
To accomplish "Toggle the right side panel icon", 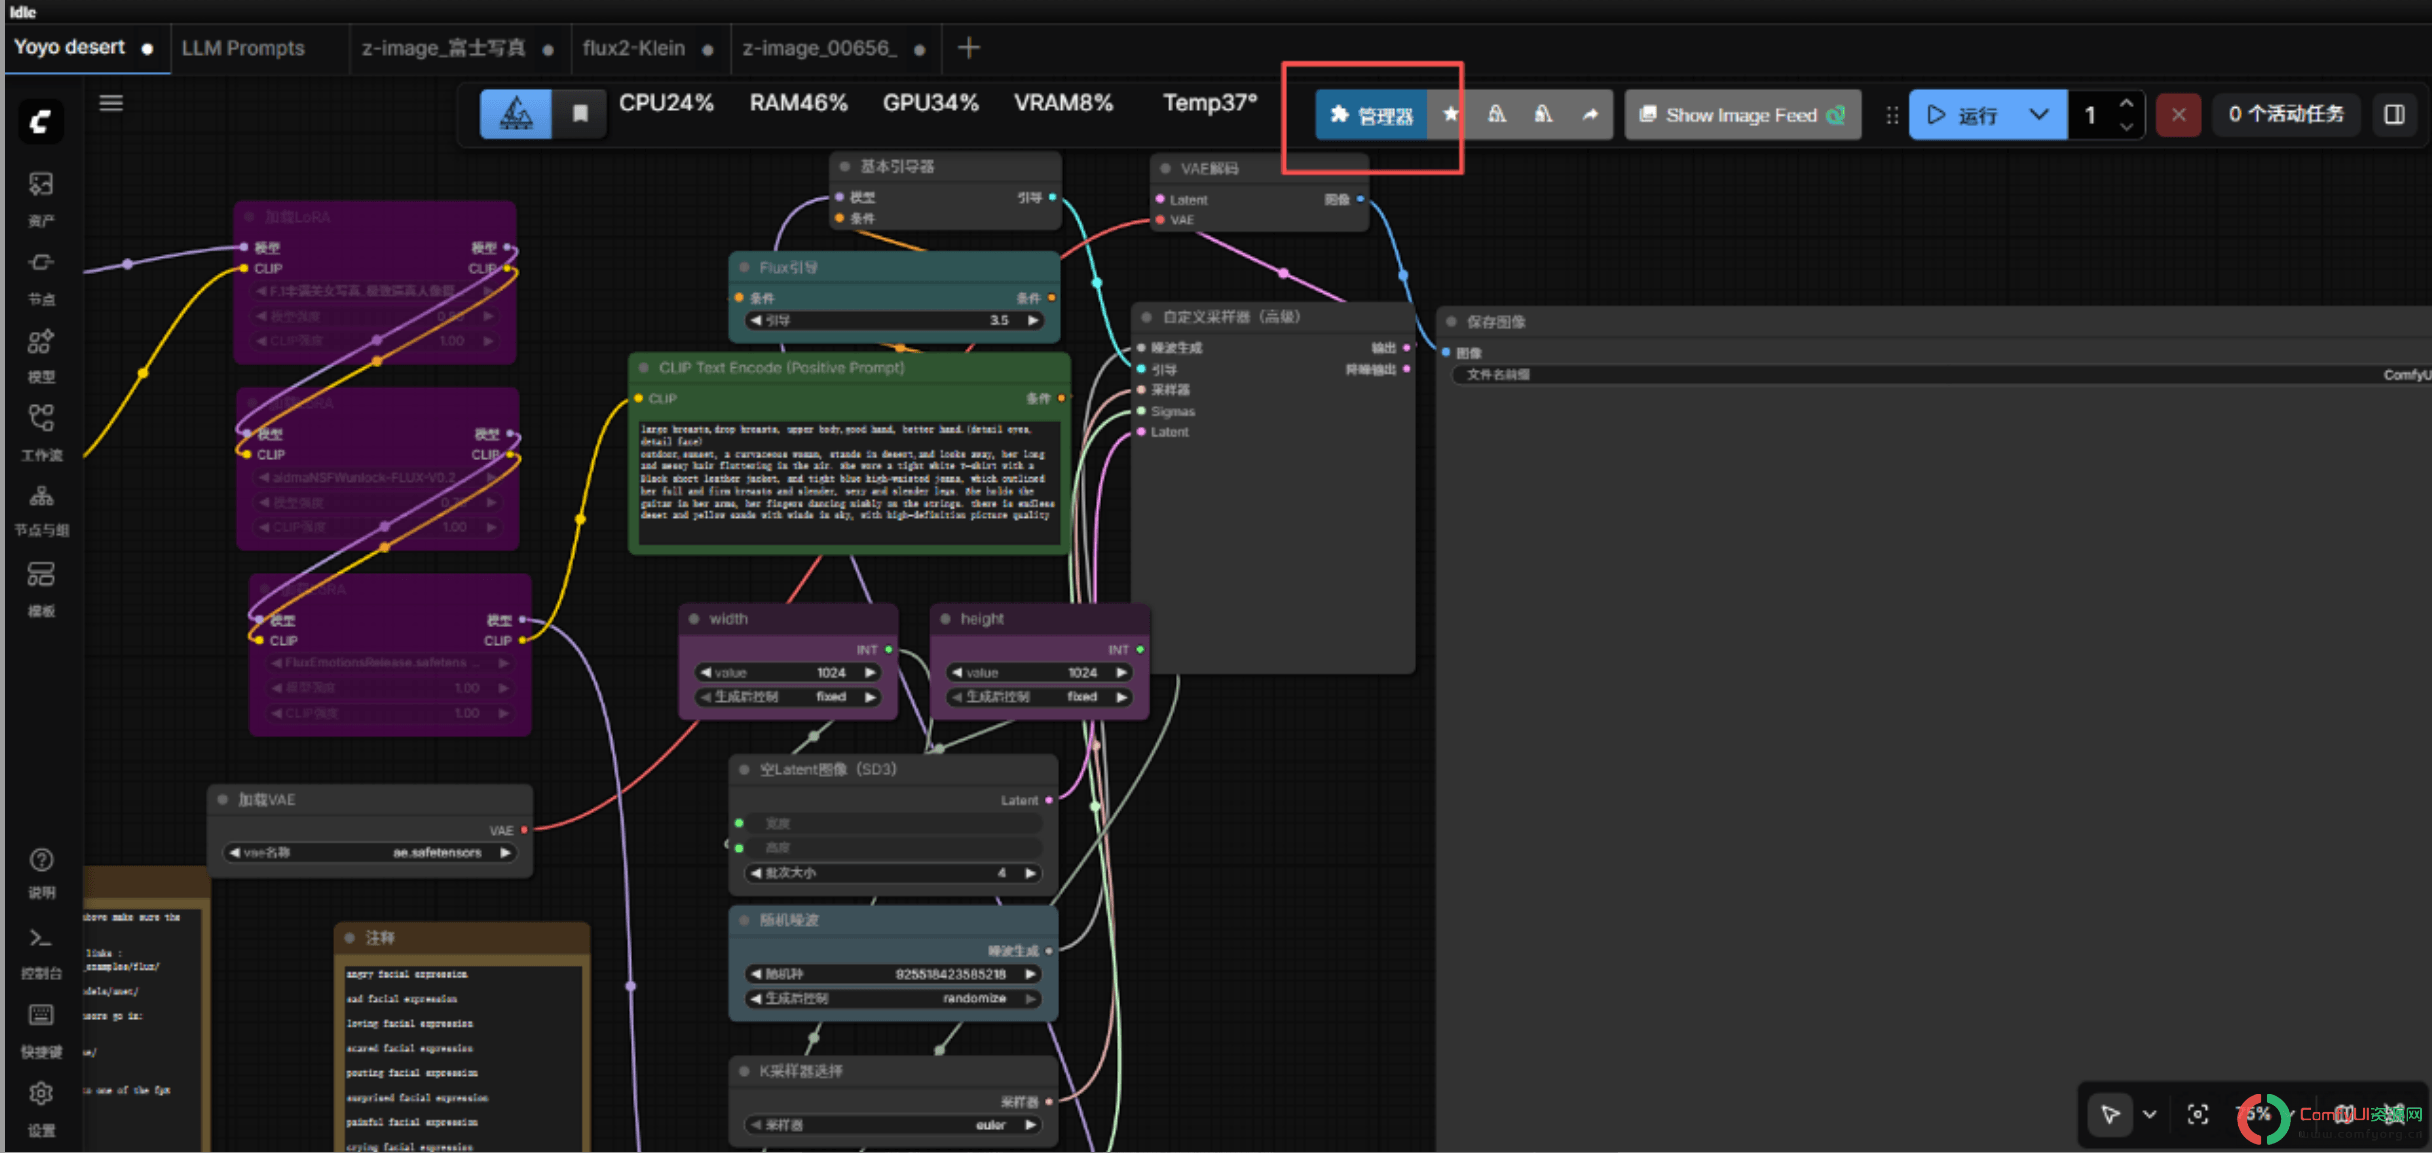I will [2394, 114].
